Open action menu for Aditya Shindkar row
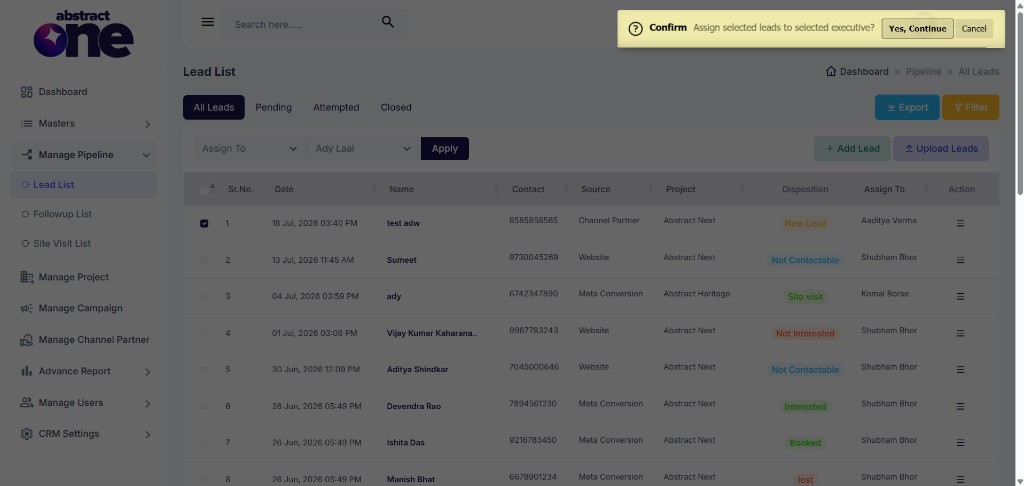1024x486 pixels. coord(960,370)
